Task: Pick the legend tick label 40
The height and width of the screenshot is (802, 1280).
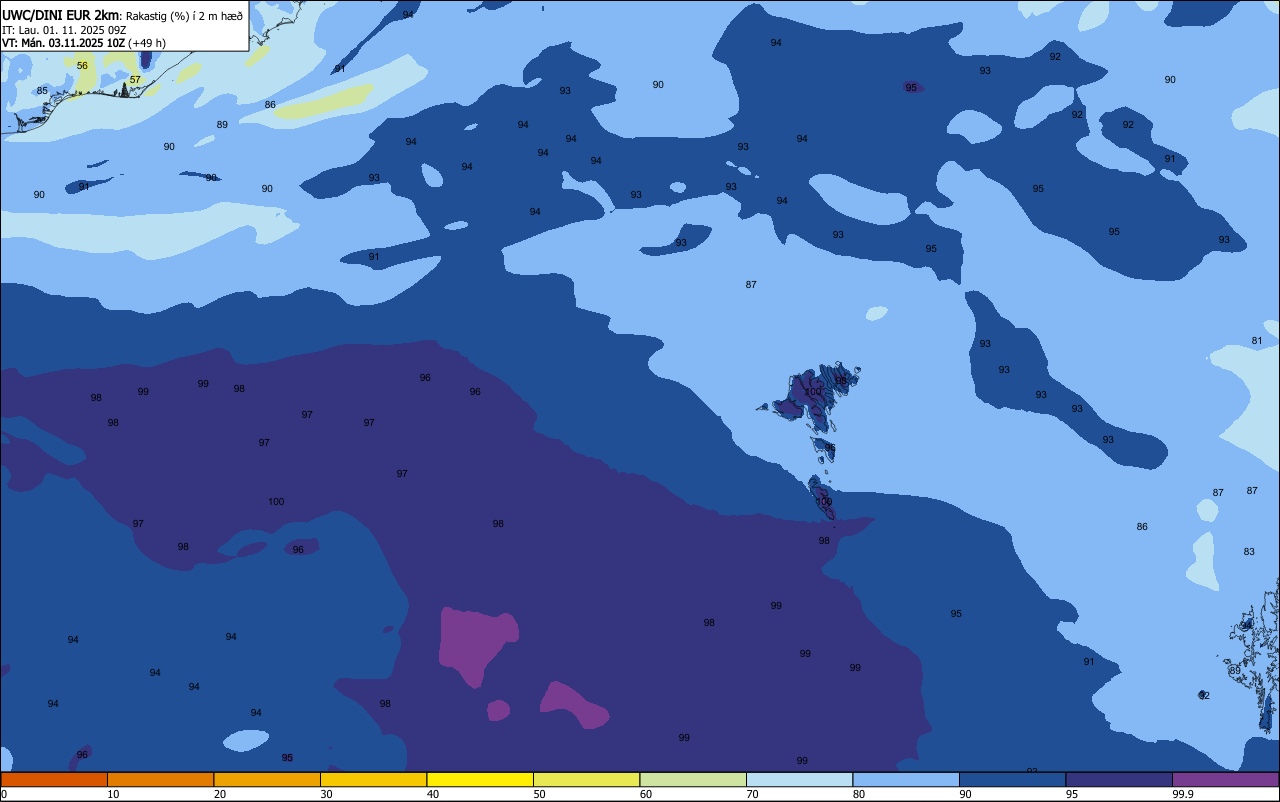Action: pyautogui.click(x=433, y=794)
